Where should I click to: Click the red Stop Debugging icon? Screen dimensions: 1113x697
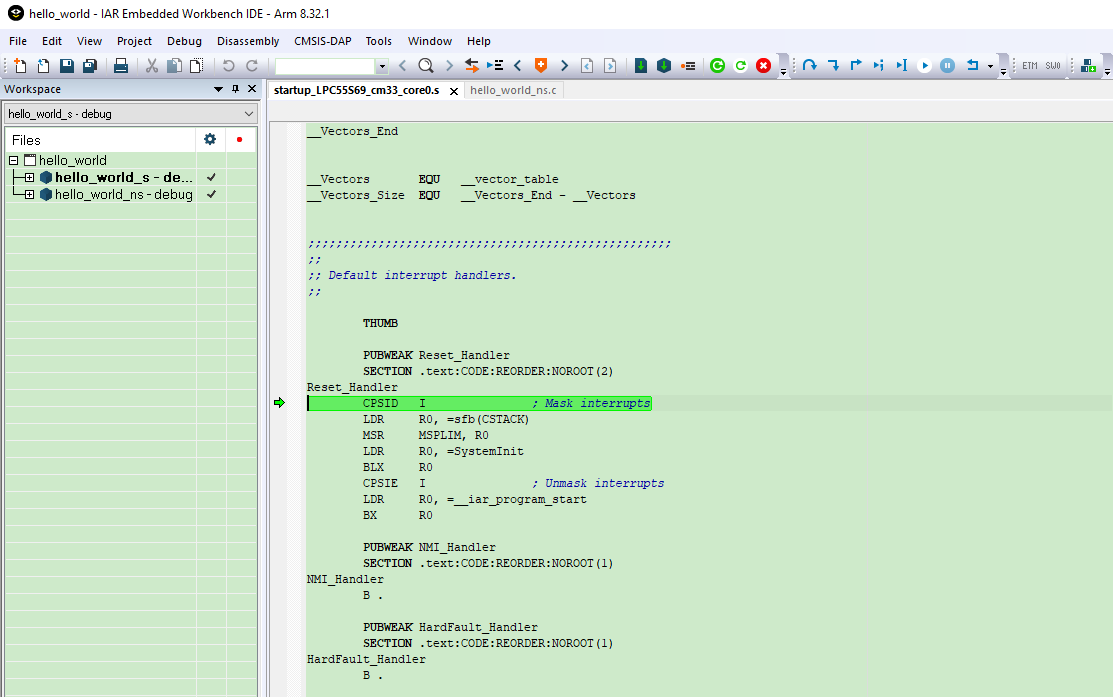point(764,66)
